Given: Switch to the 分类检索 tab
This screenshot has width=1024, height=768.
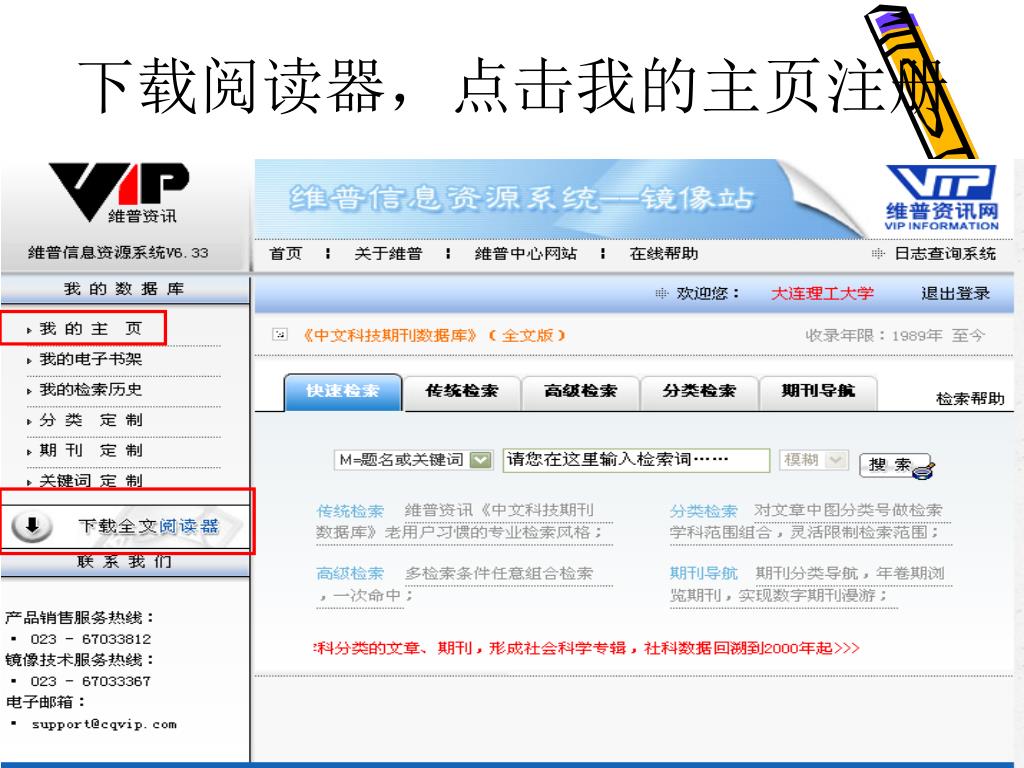Looking at the screenshot, I should click(699, 391).
